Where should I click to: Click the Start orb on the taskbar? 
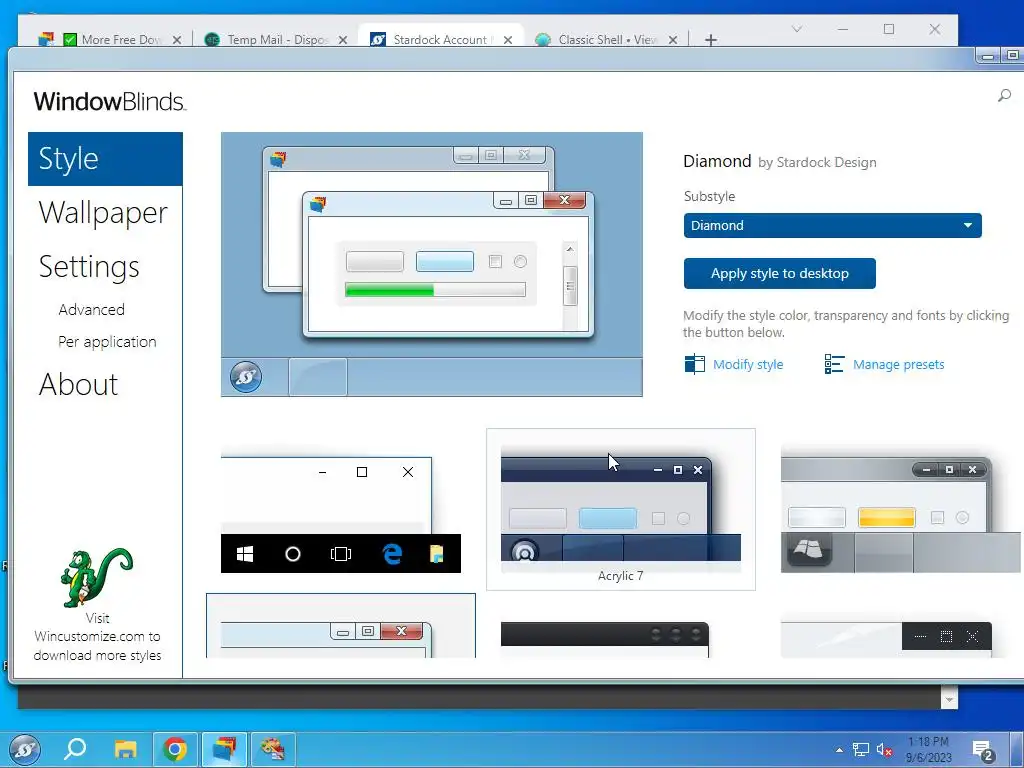tap(25, 749)
